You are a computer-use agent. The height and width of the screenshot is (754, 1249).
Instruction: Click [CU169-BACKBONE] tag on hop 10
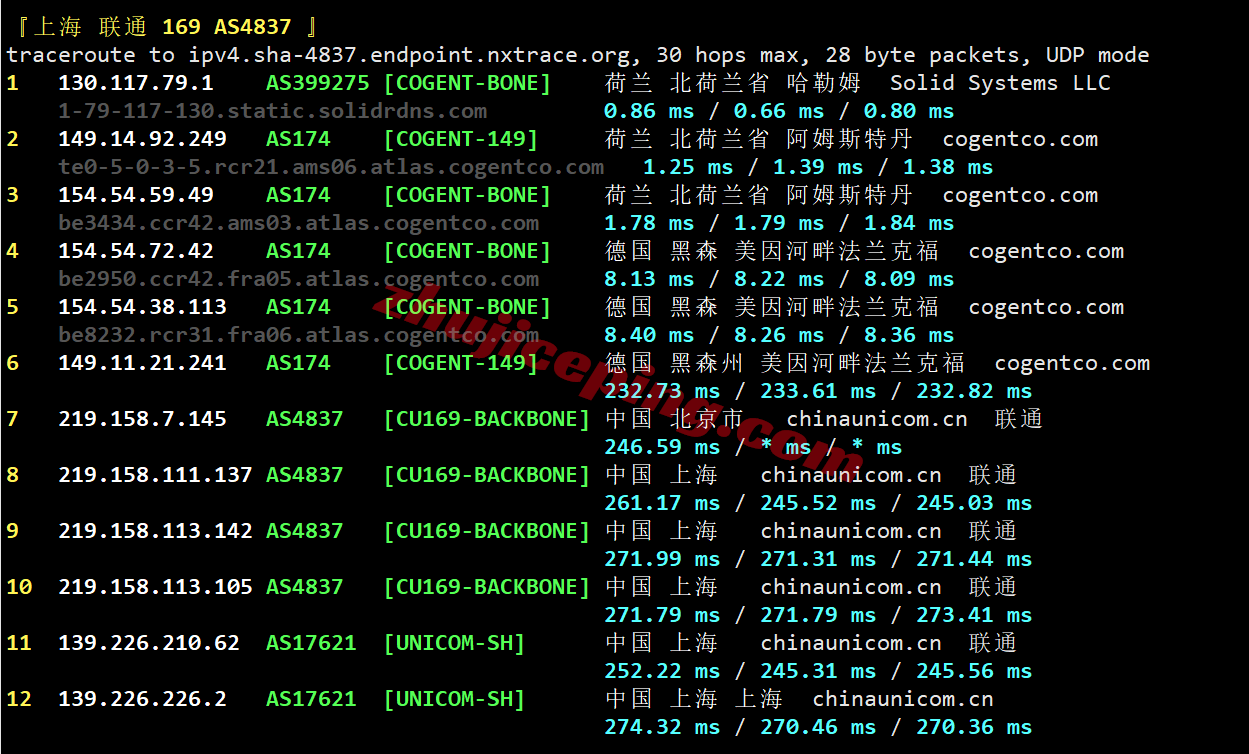[487, 587]
